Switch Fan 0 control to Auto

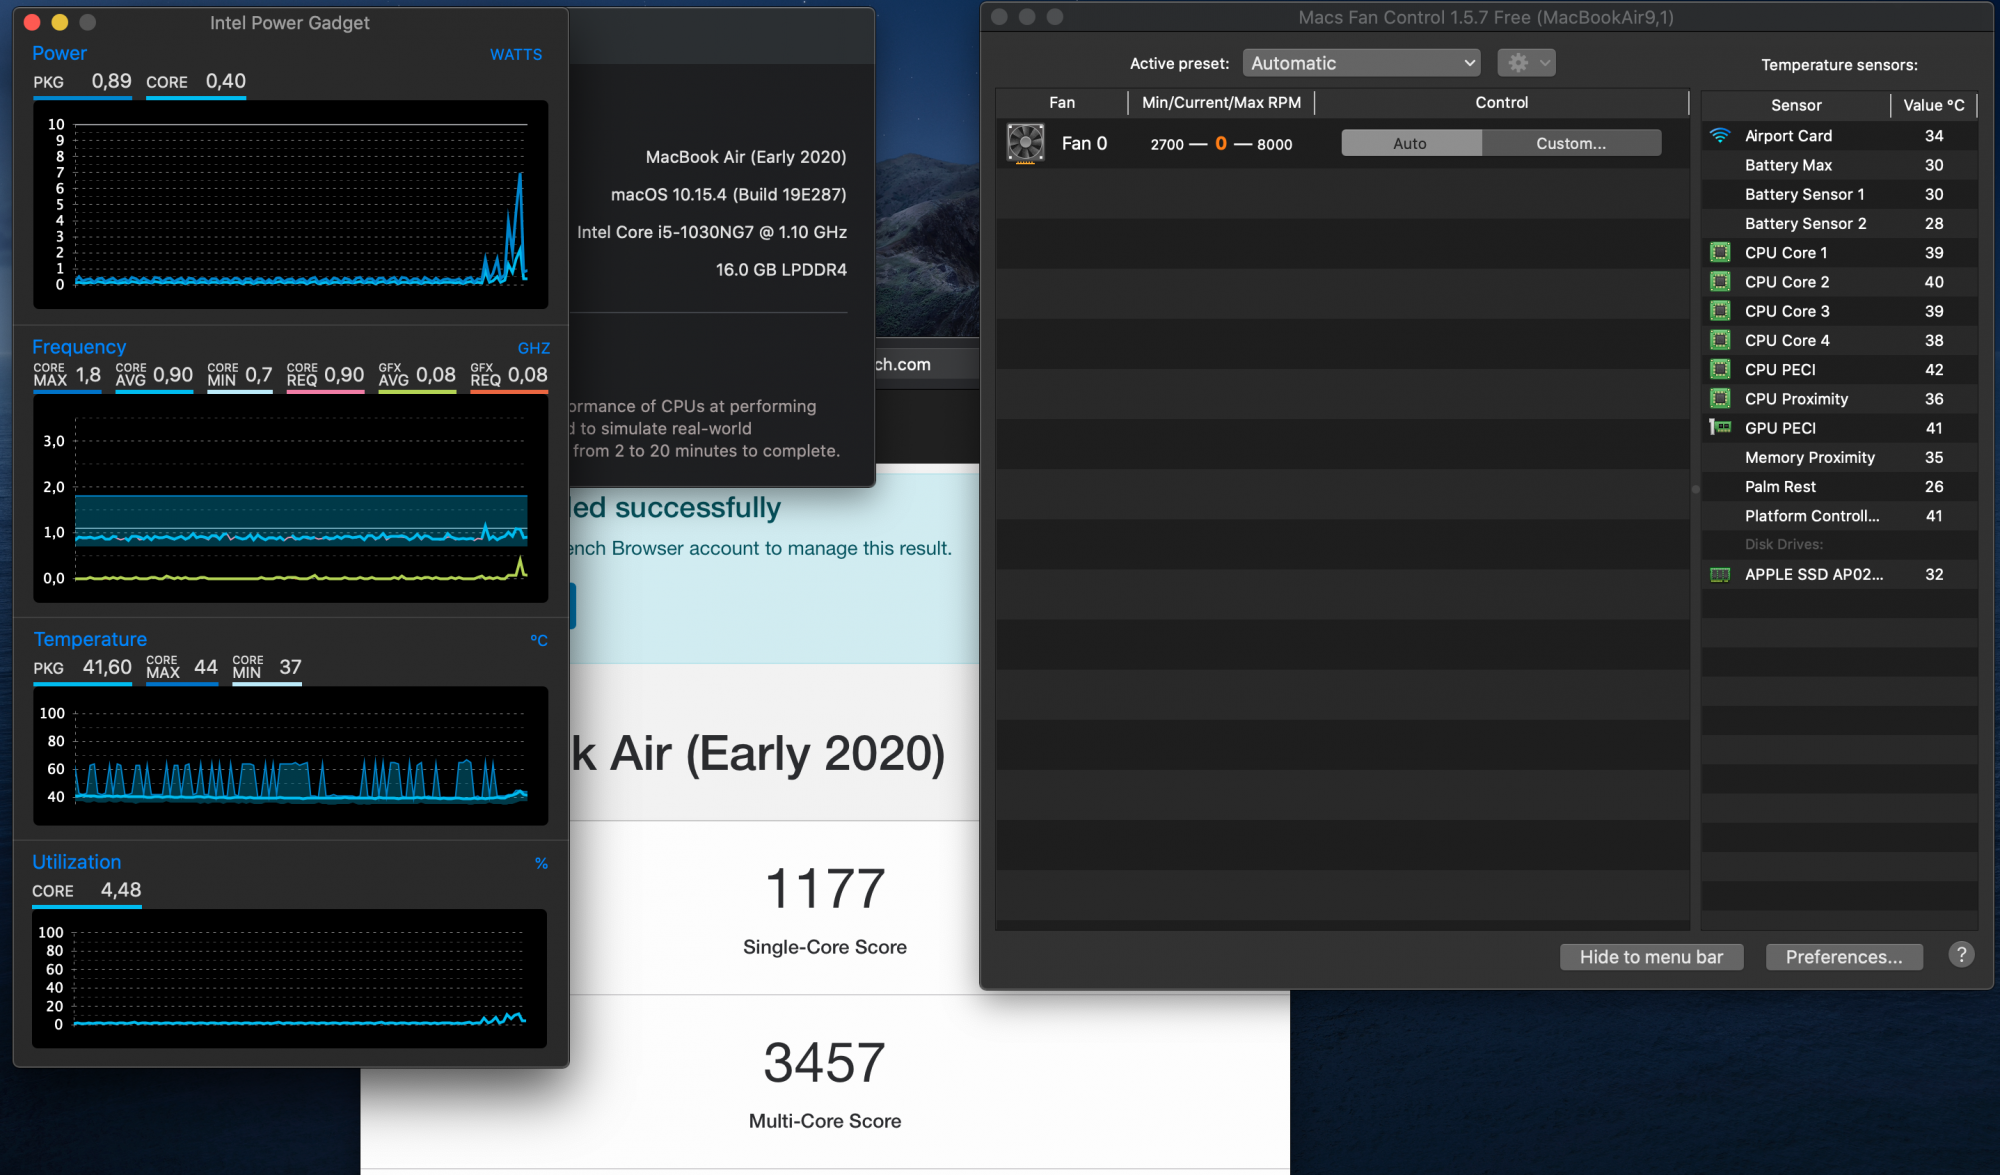[1410, 143]
